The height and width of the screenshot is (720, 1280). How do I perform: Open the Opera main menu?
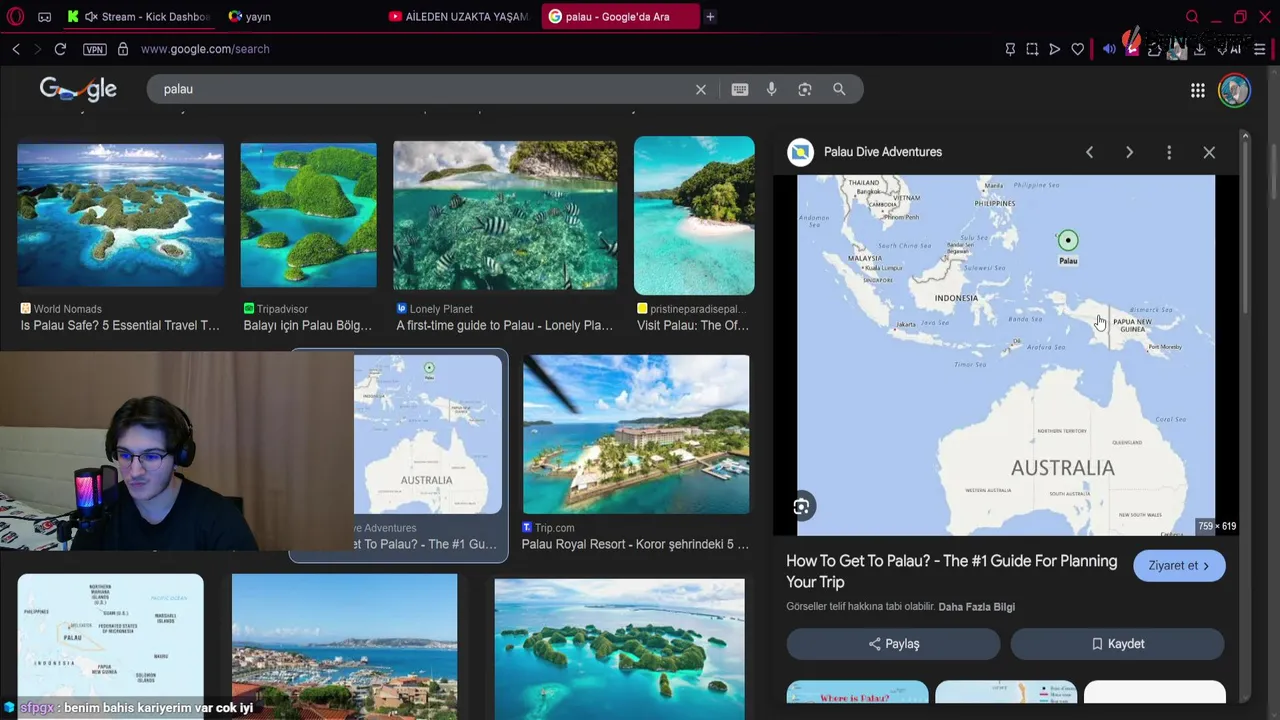15,16
